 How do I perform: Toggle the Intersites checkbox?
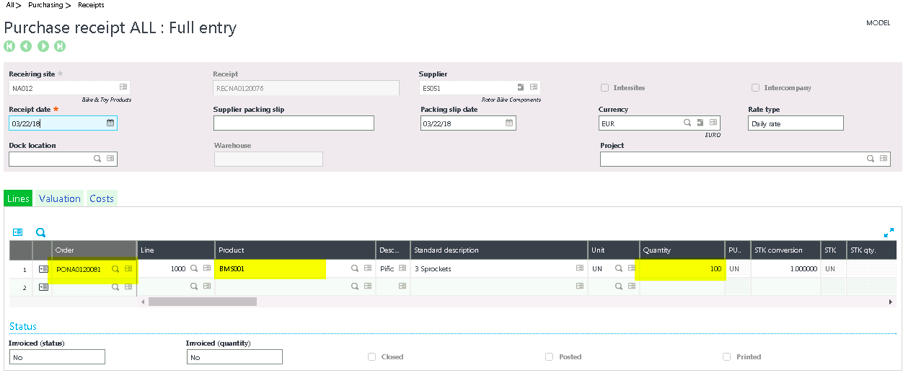tap(604, 88)
